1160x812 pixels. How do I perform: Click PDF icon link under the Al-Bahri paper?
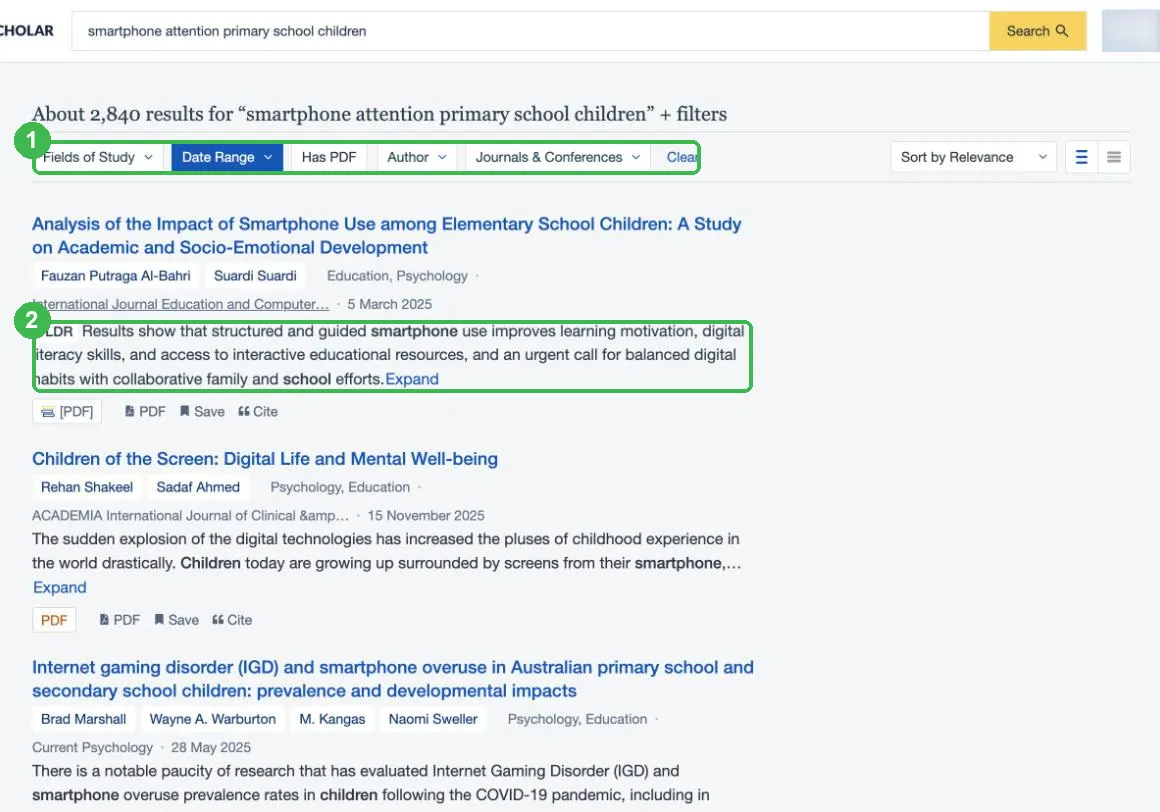[x=145, y=411]
